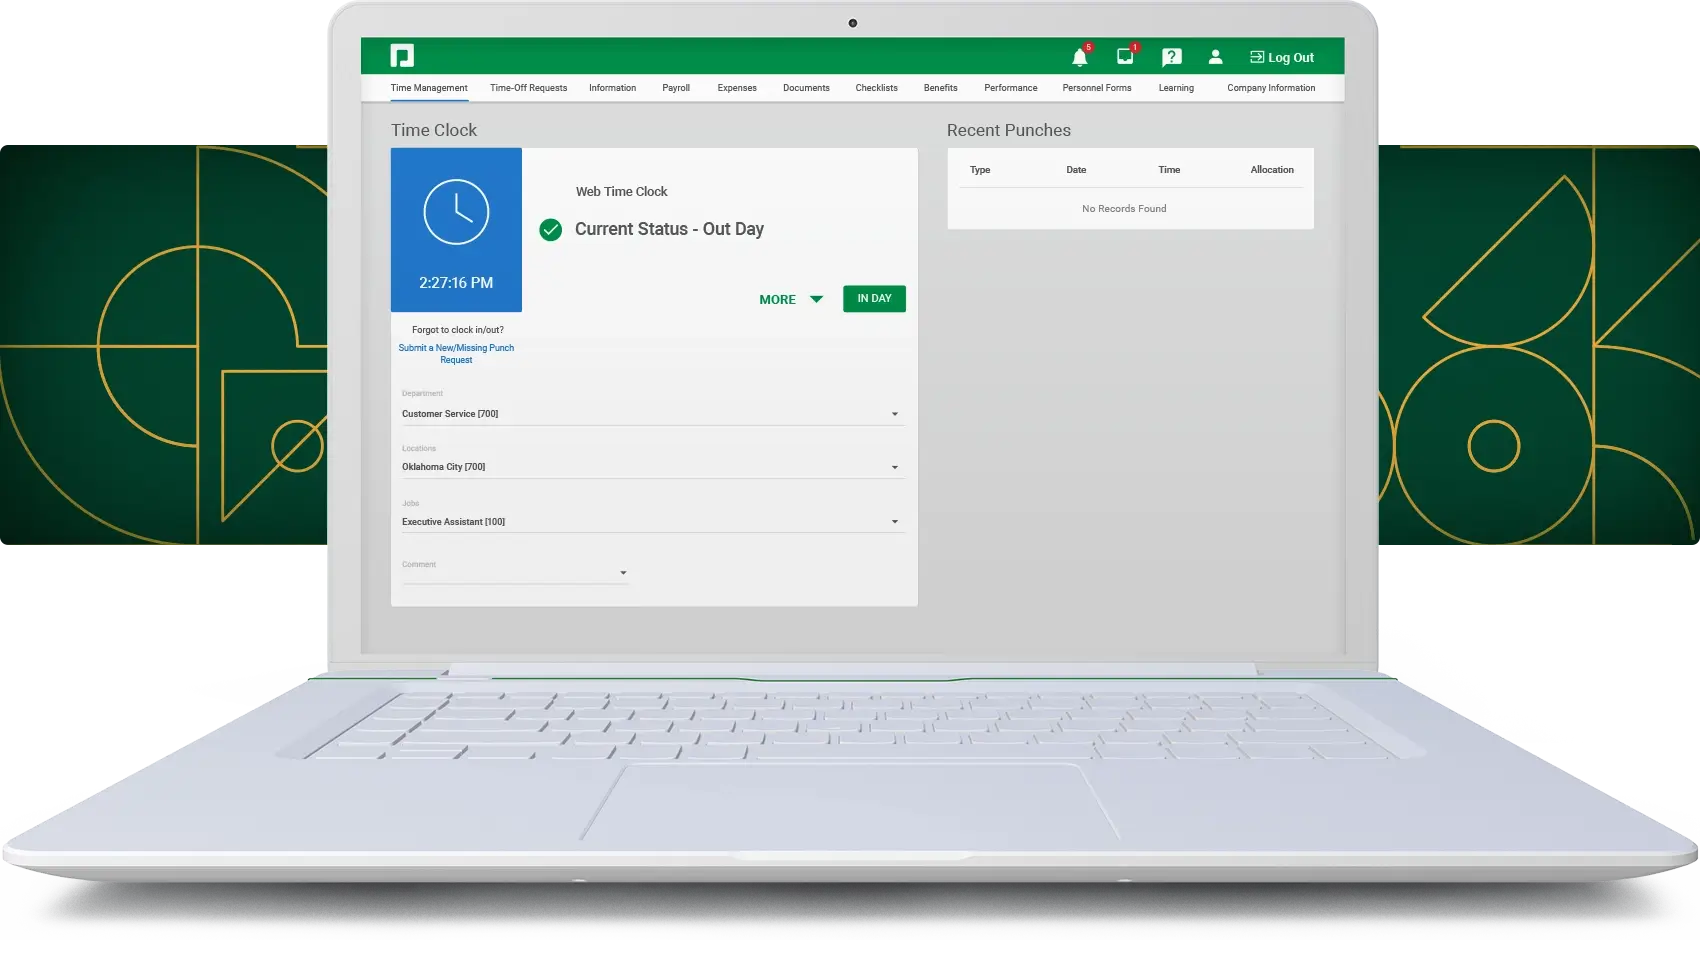Click the help question mark icon
1700x956 pixels.
pyautogui.click(x=1171, y=57)
